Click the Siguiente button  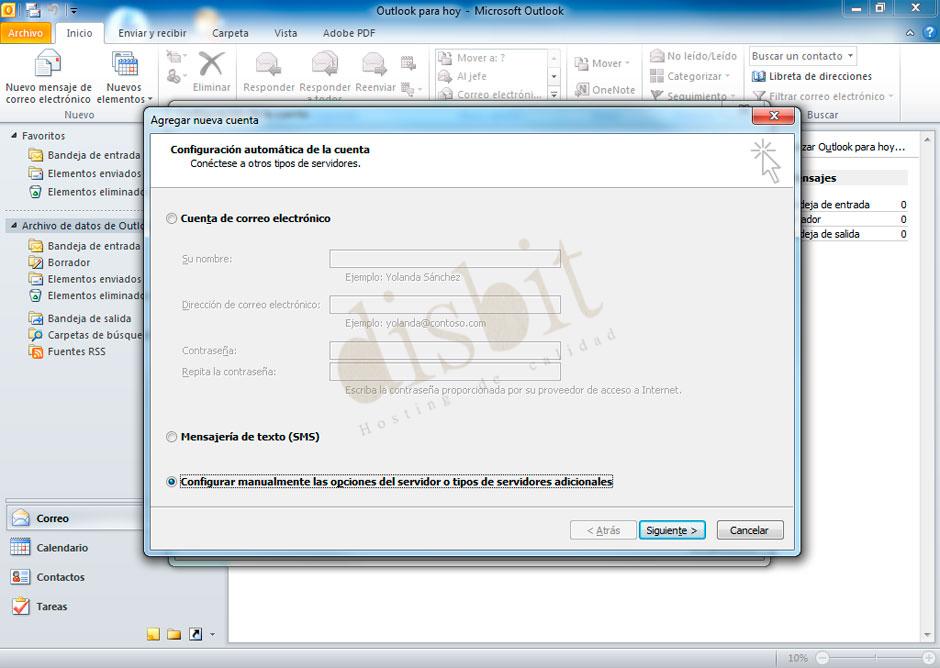[x=672, y=530]
